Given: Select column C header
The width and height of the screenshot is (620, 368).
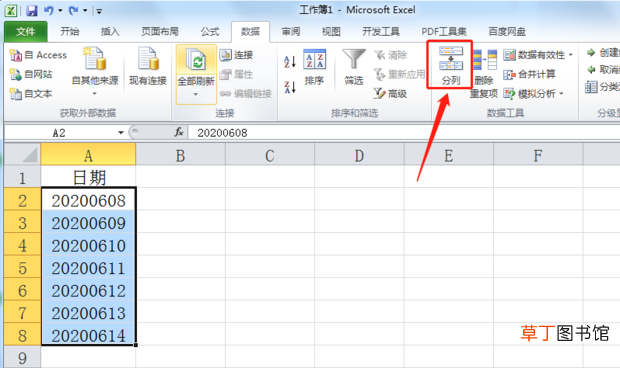Looking at the screenshot, I should click(270, 155).
